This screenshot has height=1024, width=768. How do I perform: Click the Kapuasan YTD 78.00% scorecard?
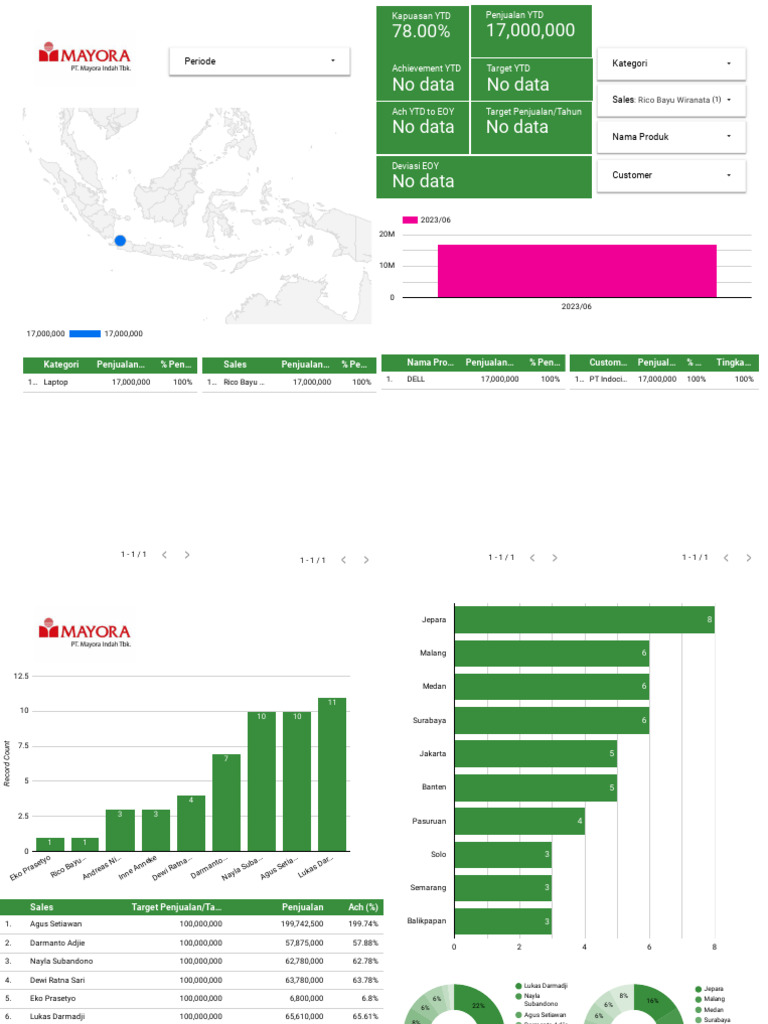[423, 31]
